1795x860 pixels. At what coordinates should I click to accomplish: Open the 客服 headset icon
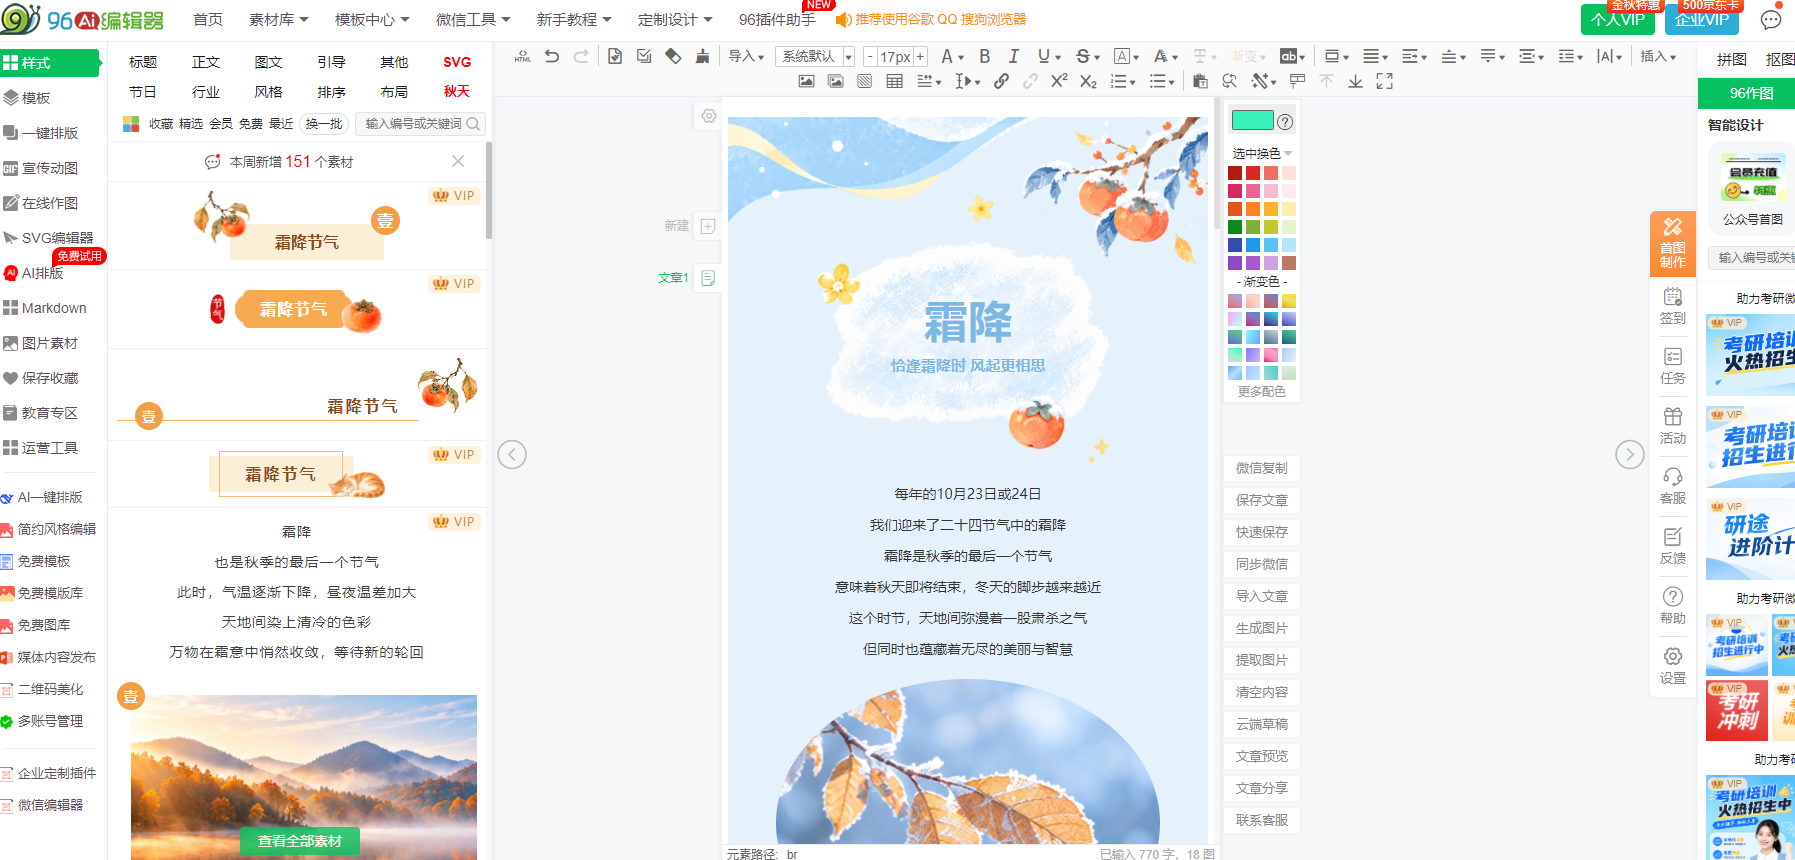(1673, 485)
